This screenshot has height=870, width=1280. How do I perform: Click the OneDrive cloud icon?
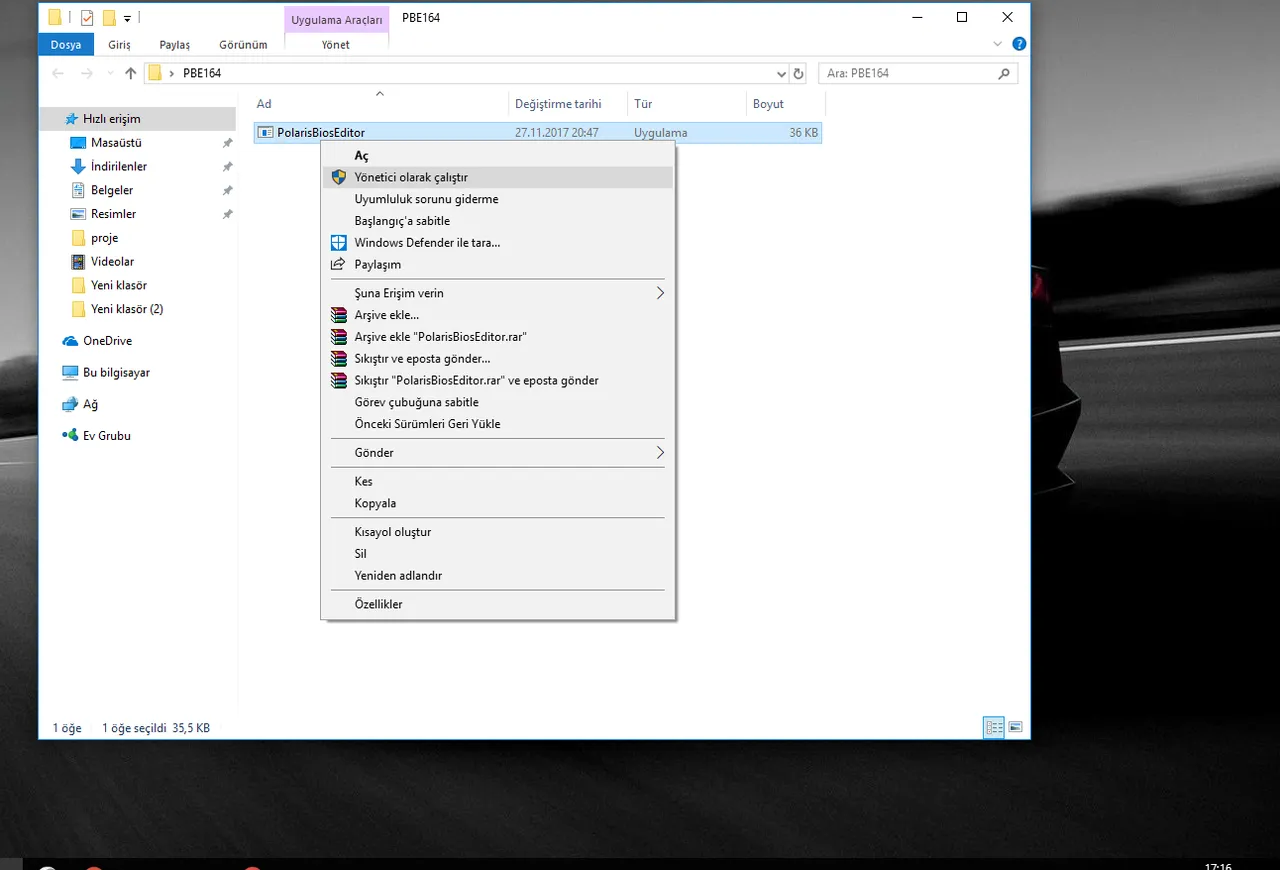[70, 341]
